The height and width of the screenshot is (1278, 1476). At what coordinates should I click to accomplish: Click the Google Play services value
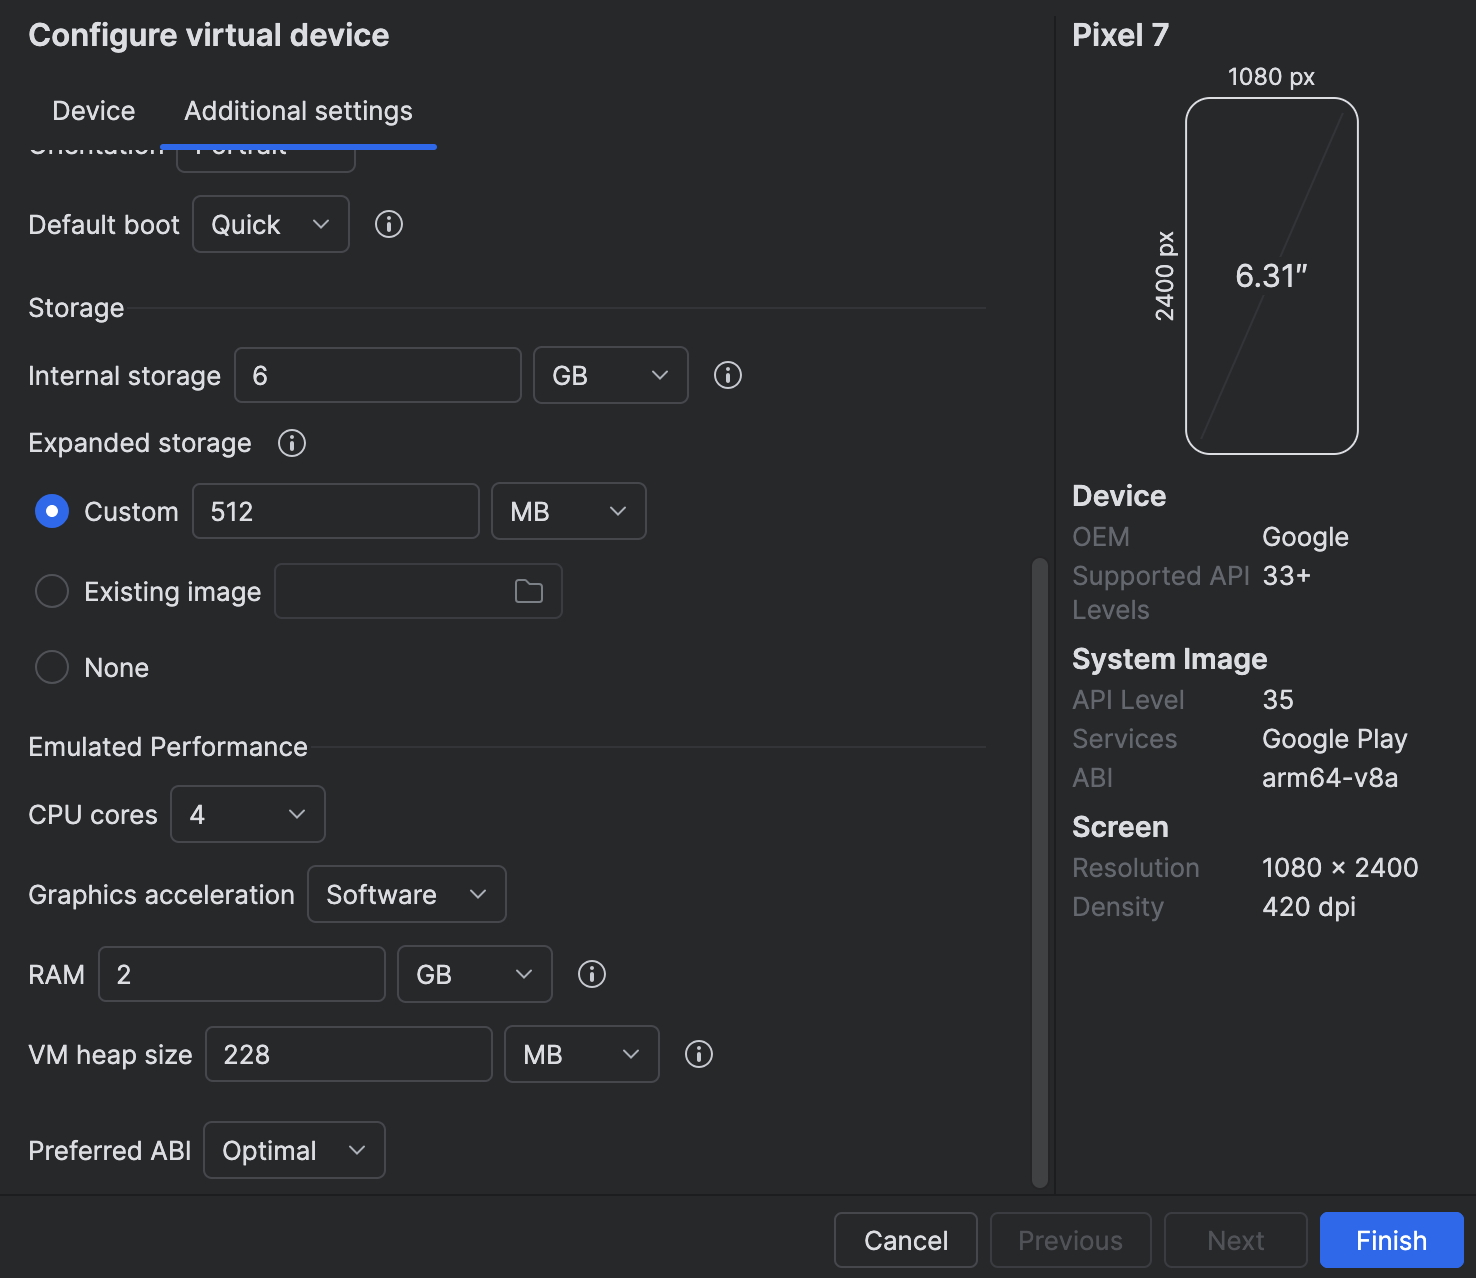[1335, 739]
